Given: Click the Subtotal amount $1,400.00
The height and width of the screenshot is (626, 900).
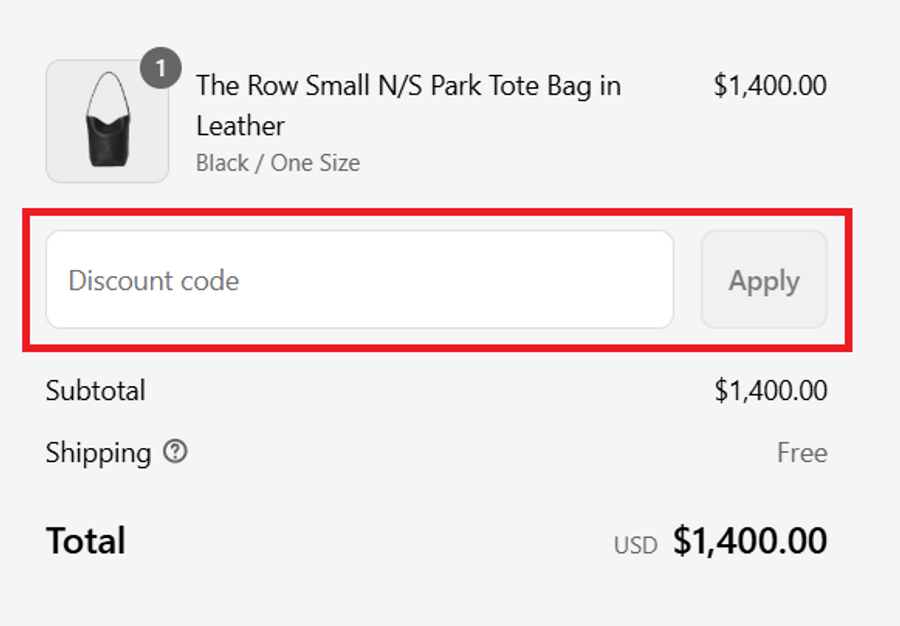Looking at the screenshot, I should 770,390.
